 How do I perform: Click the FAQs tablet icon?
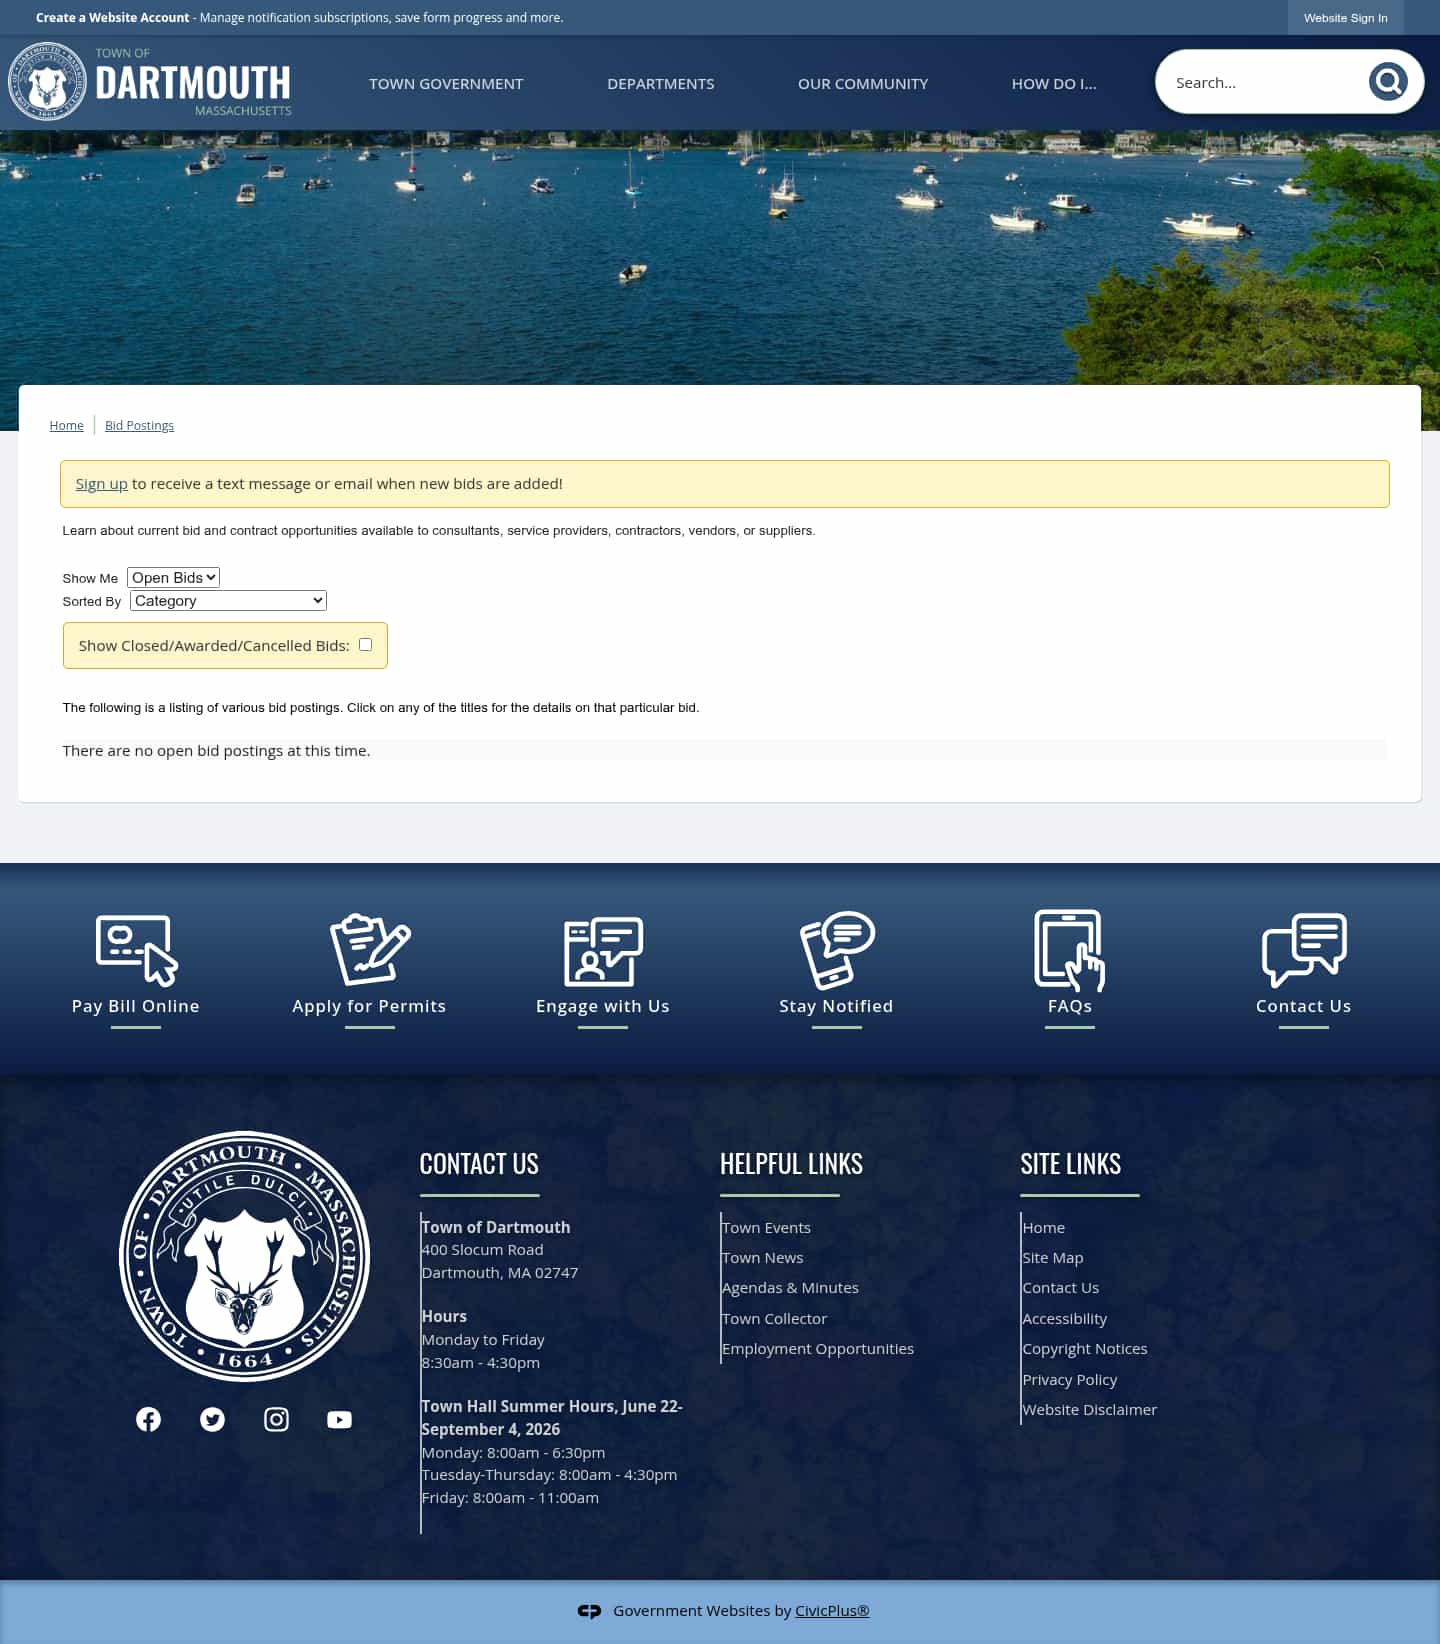click(x=1069, y=951)
